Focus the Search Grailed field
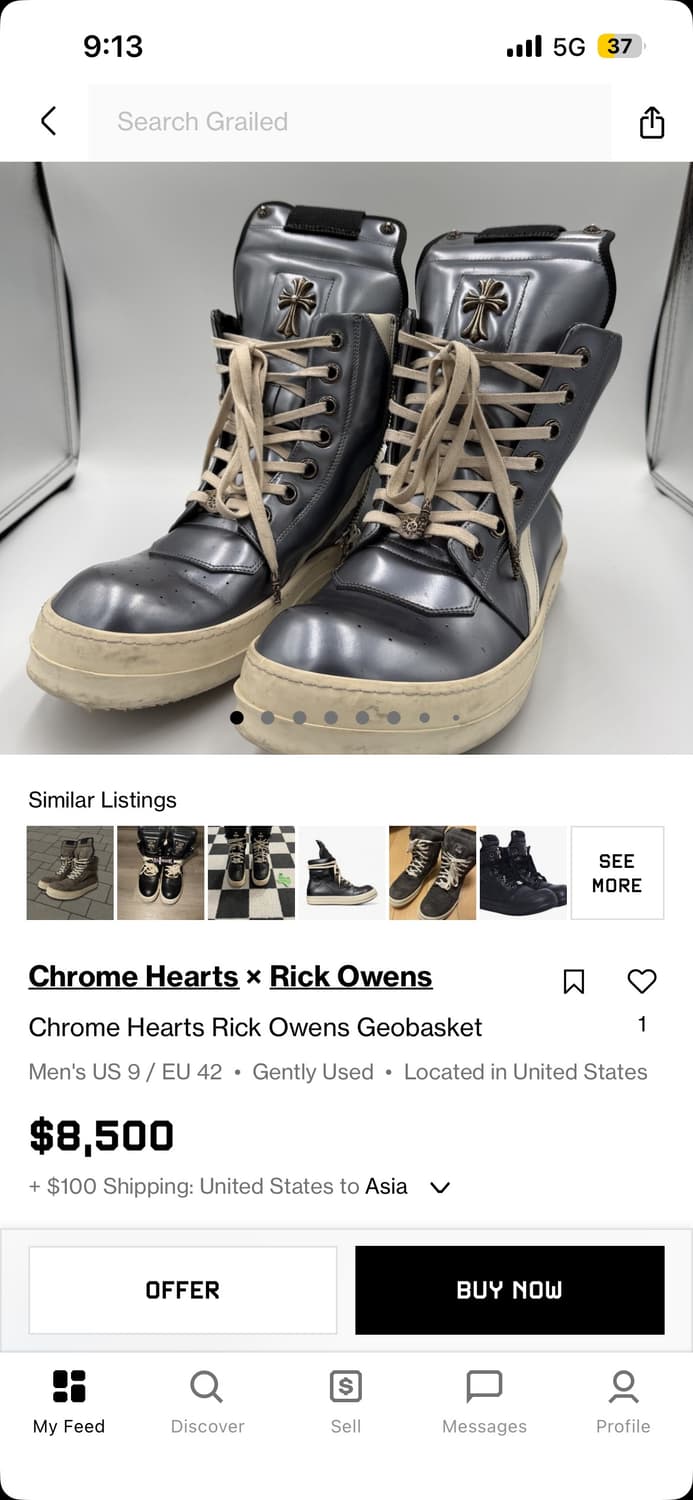This screenshot has height=1500, width=693. (350, 122)
